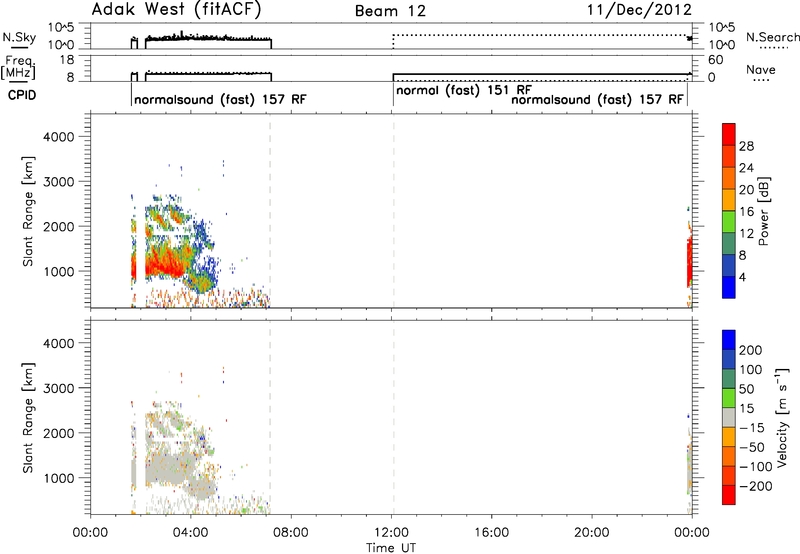This screenshot has height=554, width=800.
Task: Click the '12' power colorbar label
Action: [x=746, y=234]
